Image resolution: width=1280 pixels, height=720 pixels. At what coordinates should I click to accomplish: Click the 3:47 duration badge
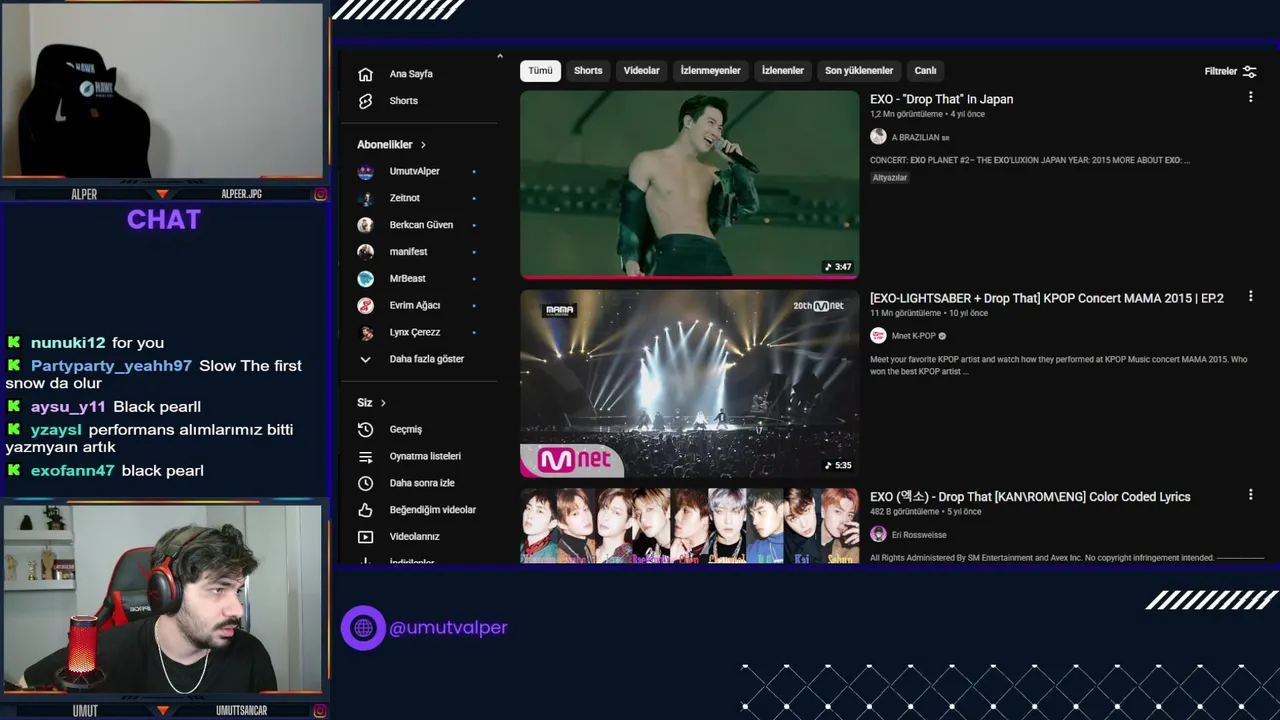pos(838,267)
